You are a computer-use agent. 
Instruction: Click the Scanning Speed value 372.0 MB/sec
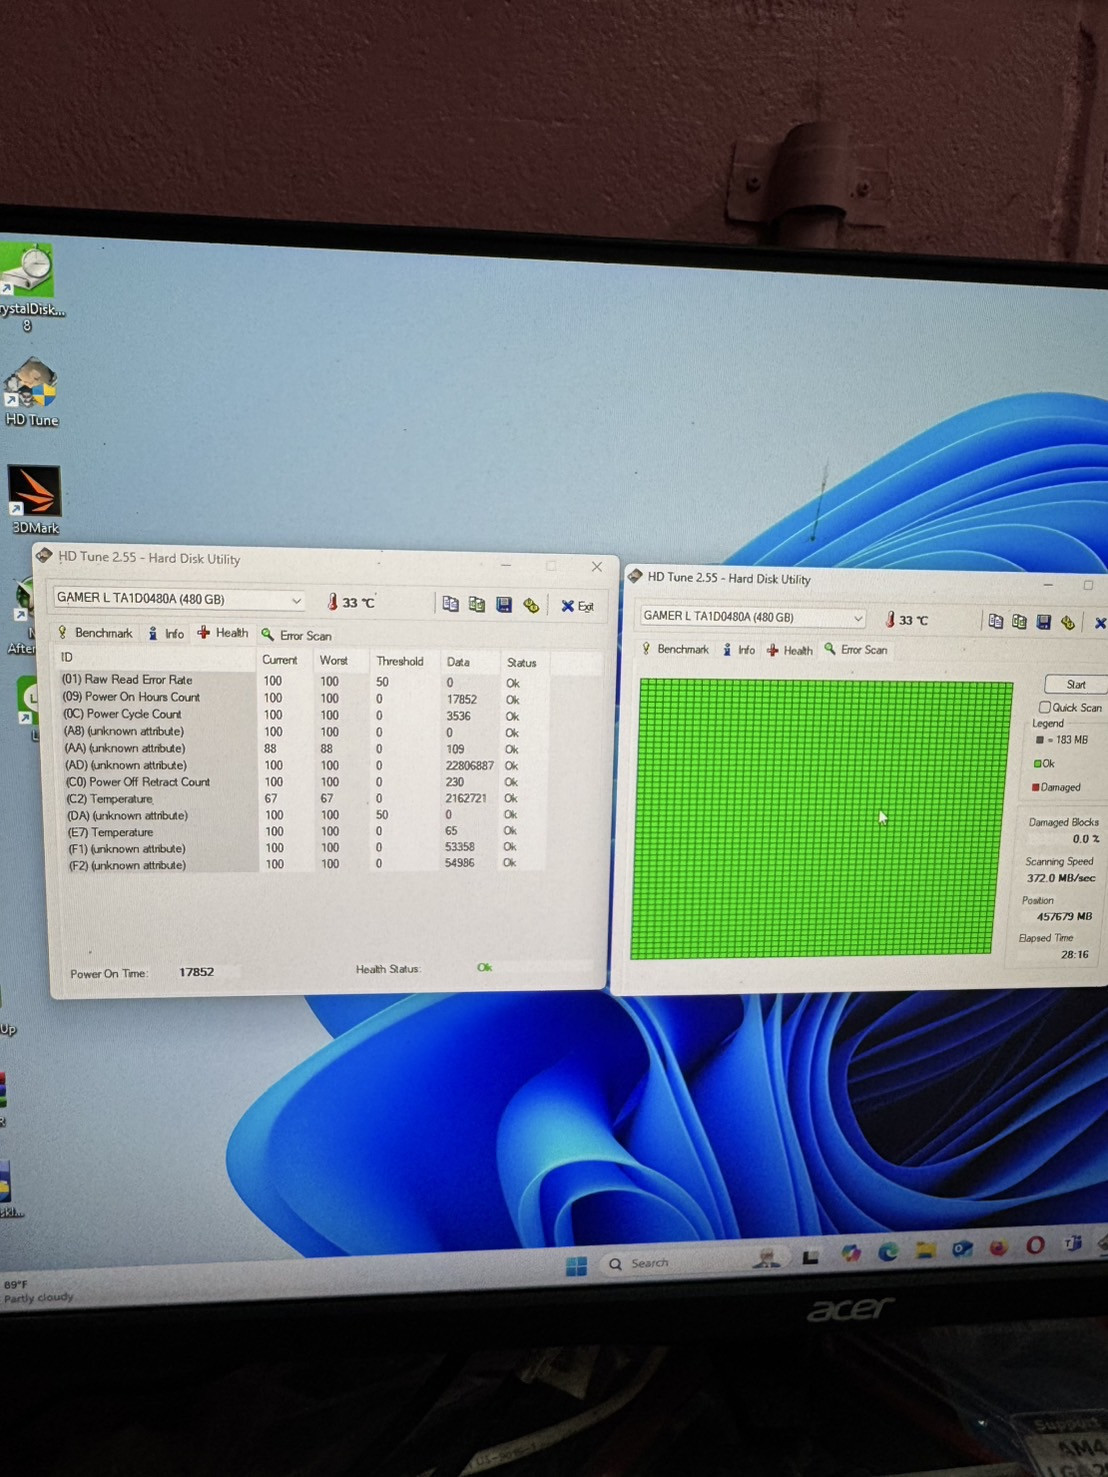point(1061,878)
